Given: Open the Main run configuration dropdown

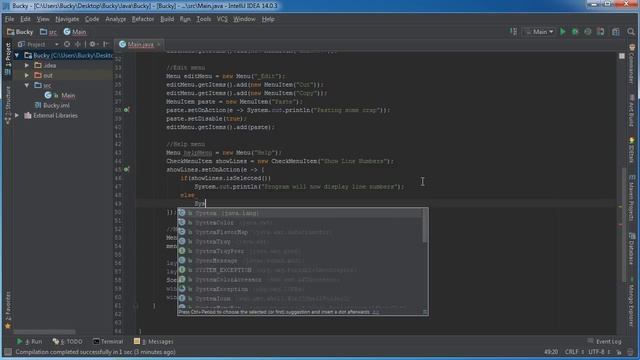Looking at the screenshot, I should pos(539,31).
